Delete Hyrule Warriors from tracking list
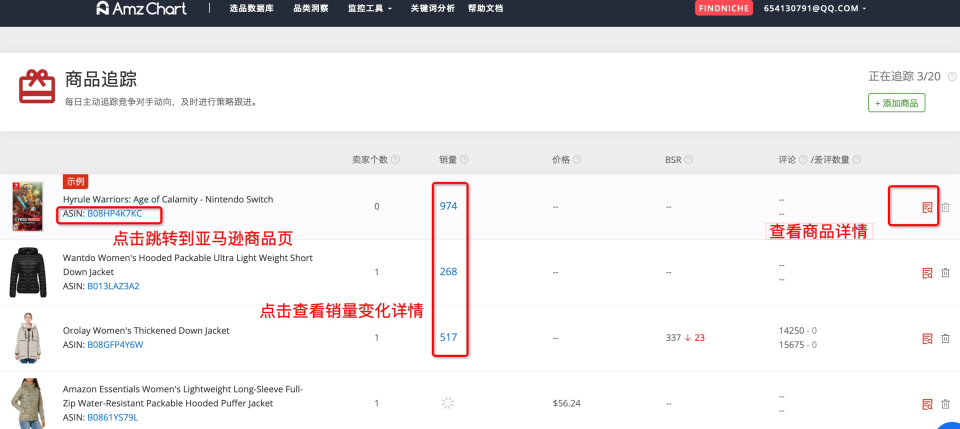Screen dimensions: 960x429 pyautogui.click(x=945, y=207)
